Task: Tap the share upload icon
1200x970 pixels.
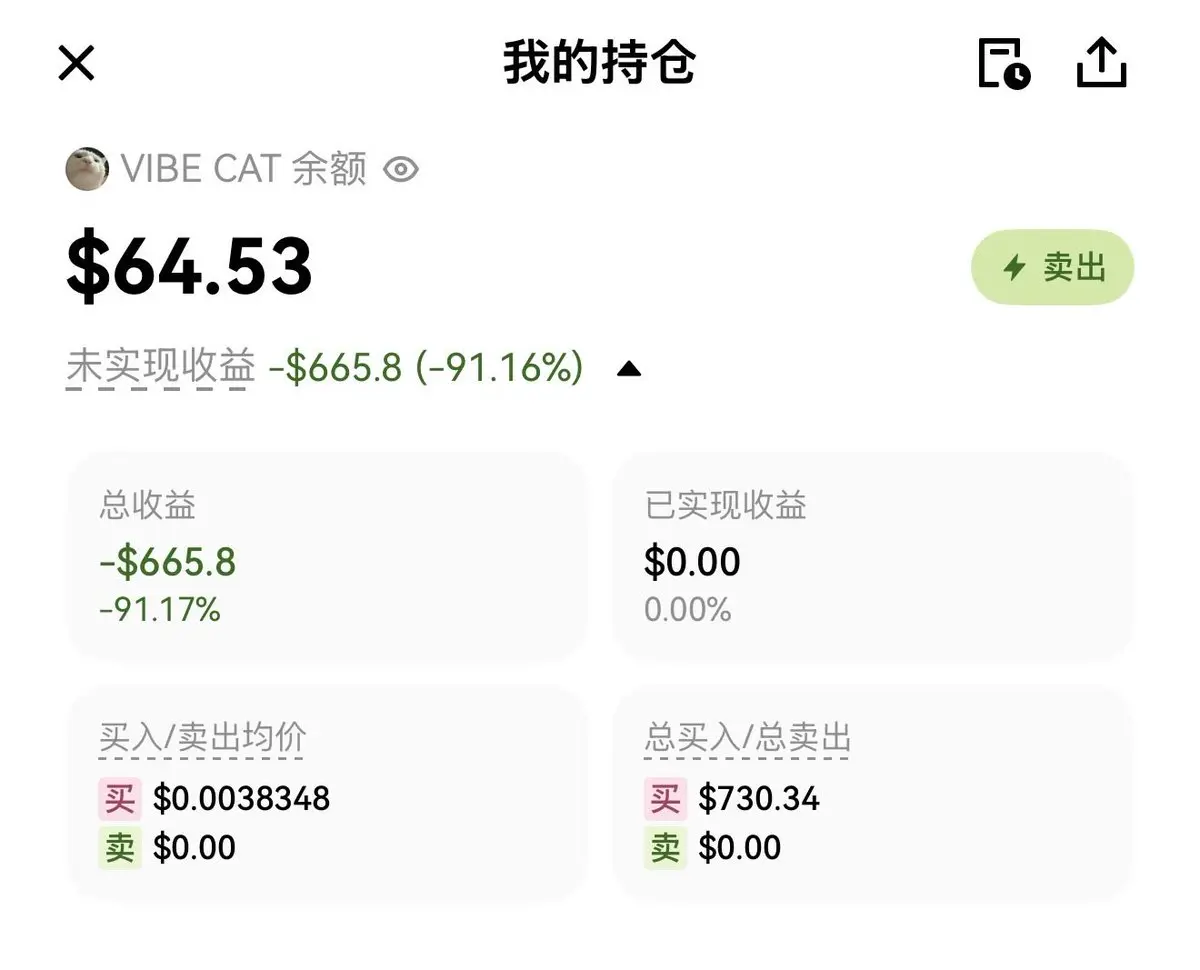Action: point(1102,63)
